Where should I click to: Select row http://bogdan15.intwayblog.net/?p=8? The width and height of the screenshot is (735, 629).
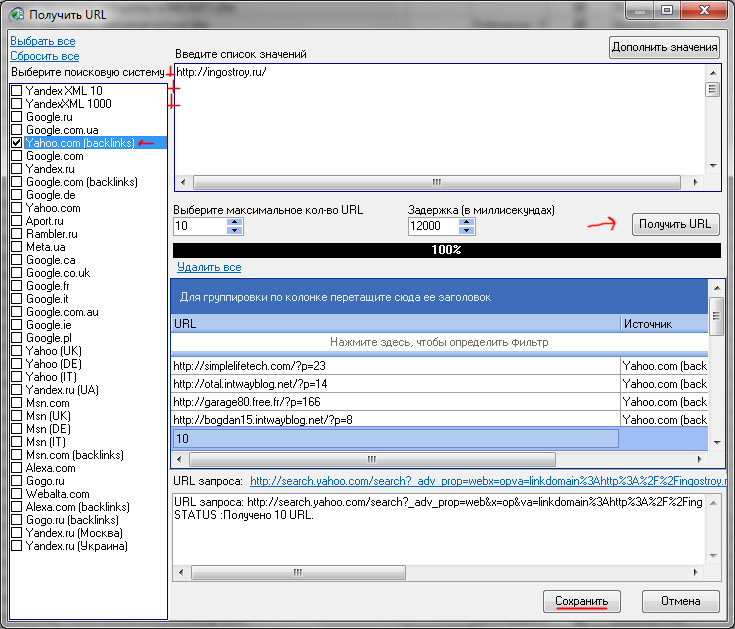pos(396,420)
